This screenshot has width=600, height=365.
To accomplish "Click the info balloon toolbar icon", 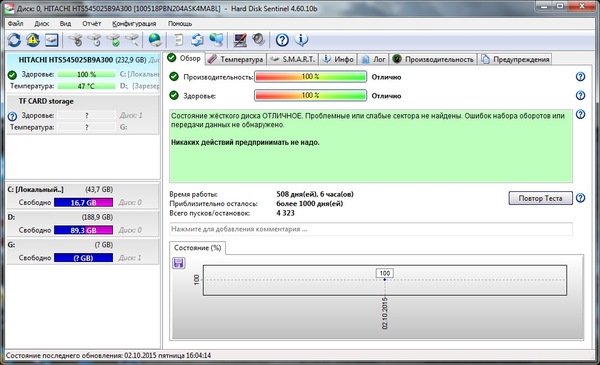I will (302, 40).
